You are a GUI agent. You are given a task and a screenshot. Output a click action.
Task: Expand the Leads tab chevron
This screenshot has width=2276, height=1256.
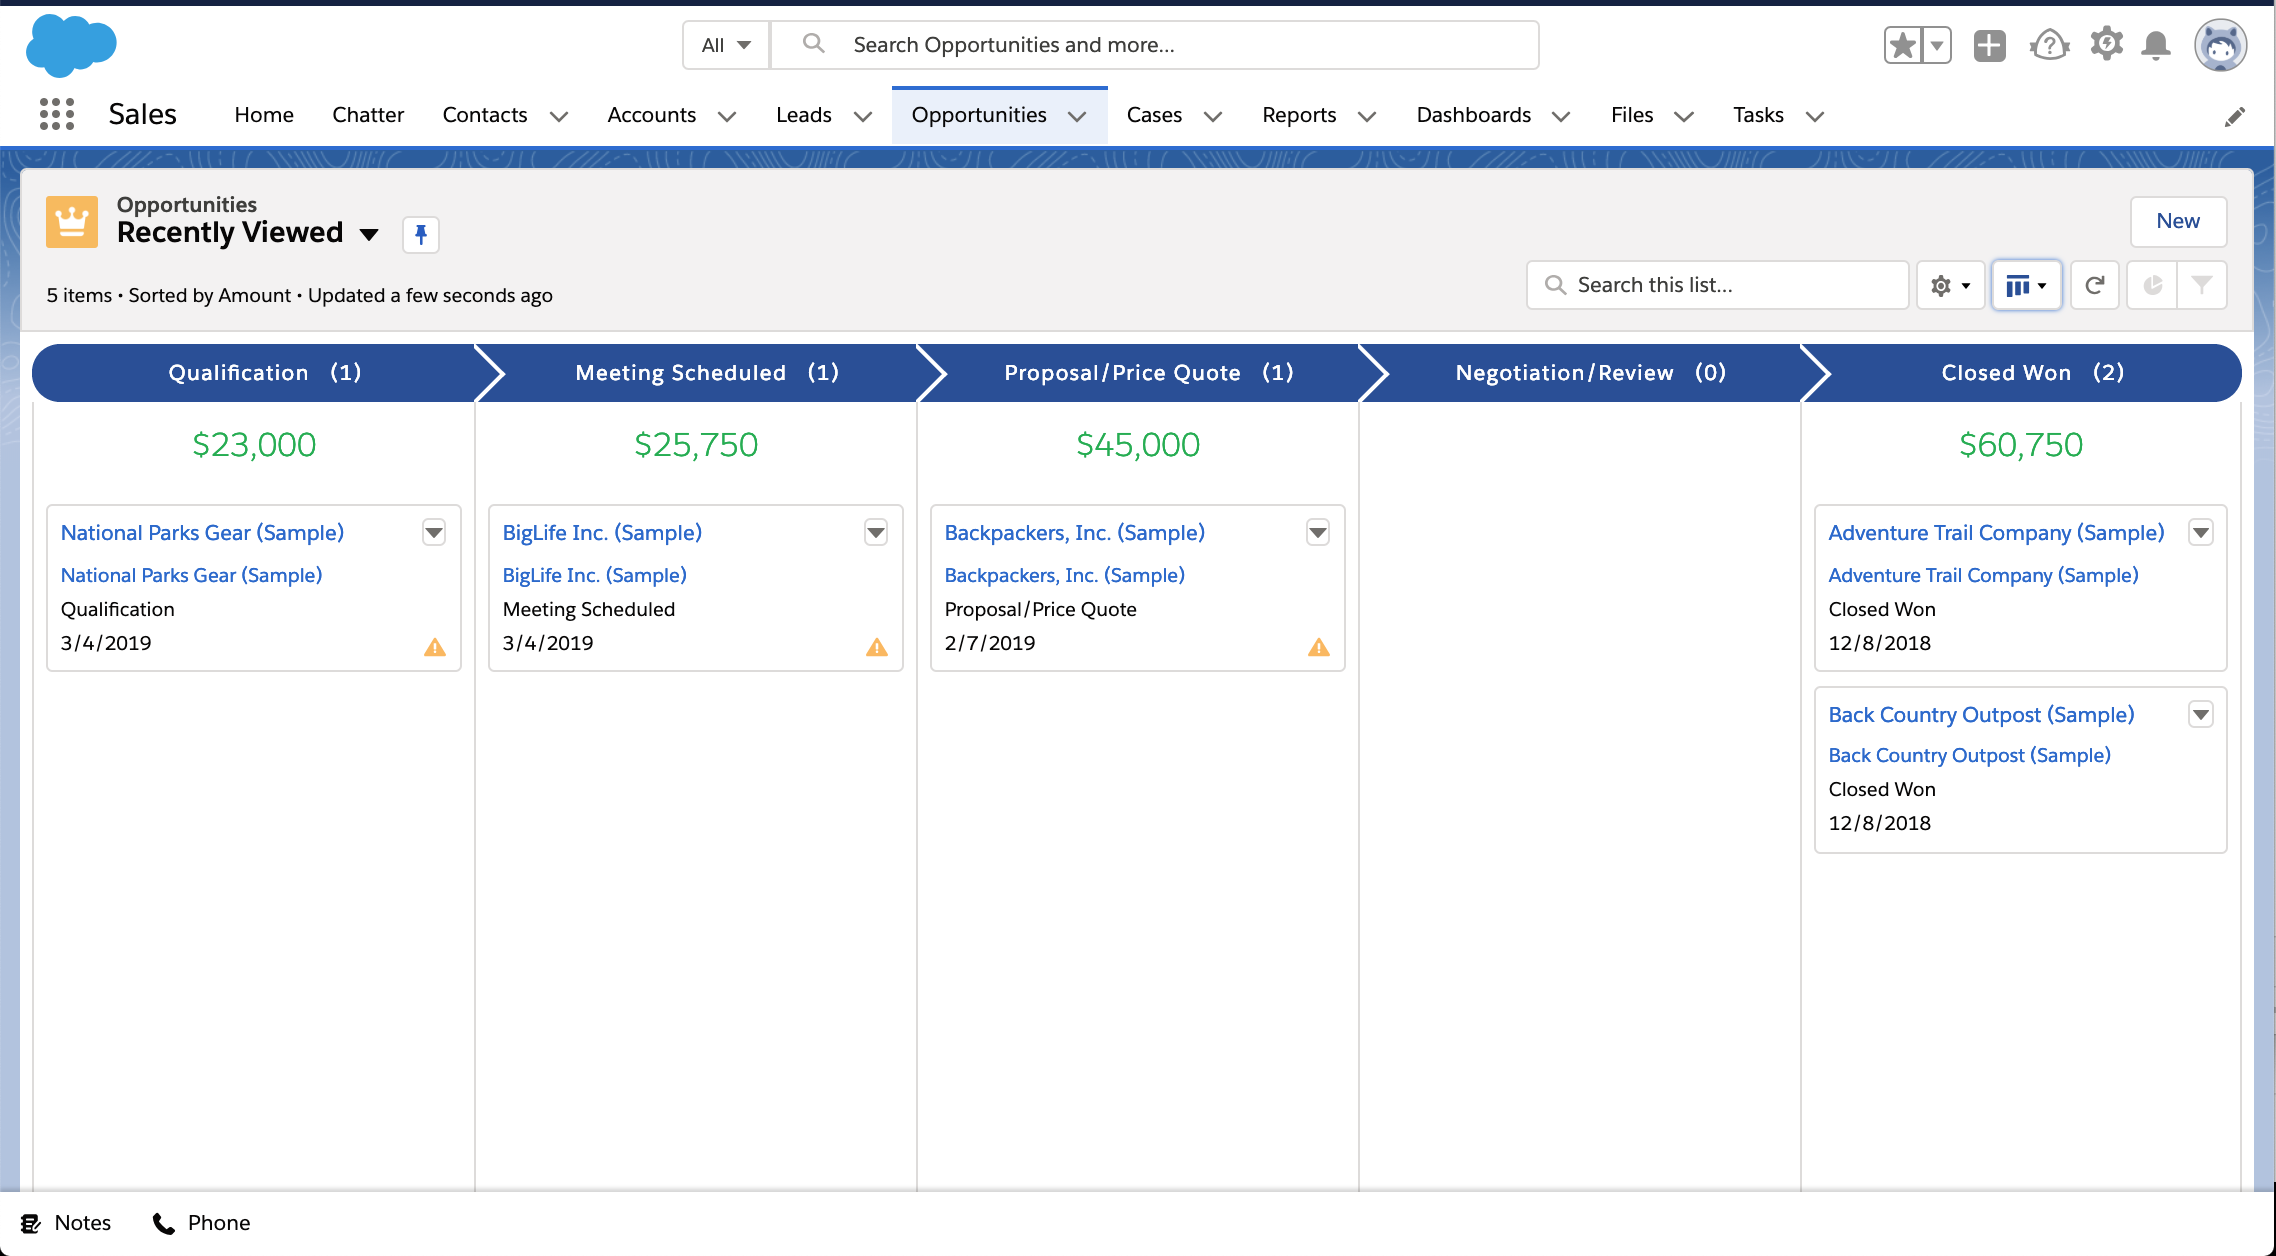click(x=863, y=116)
